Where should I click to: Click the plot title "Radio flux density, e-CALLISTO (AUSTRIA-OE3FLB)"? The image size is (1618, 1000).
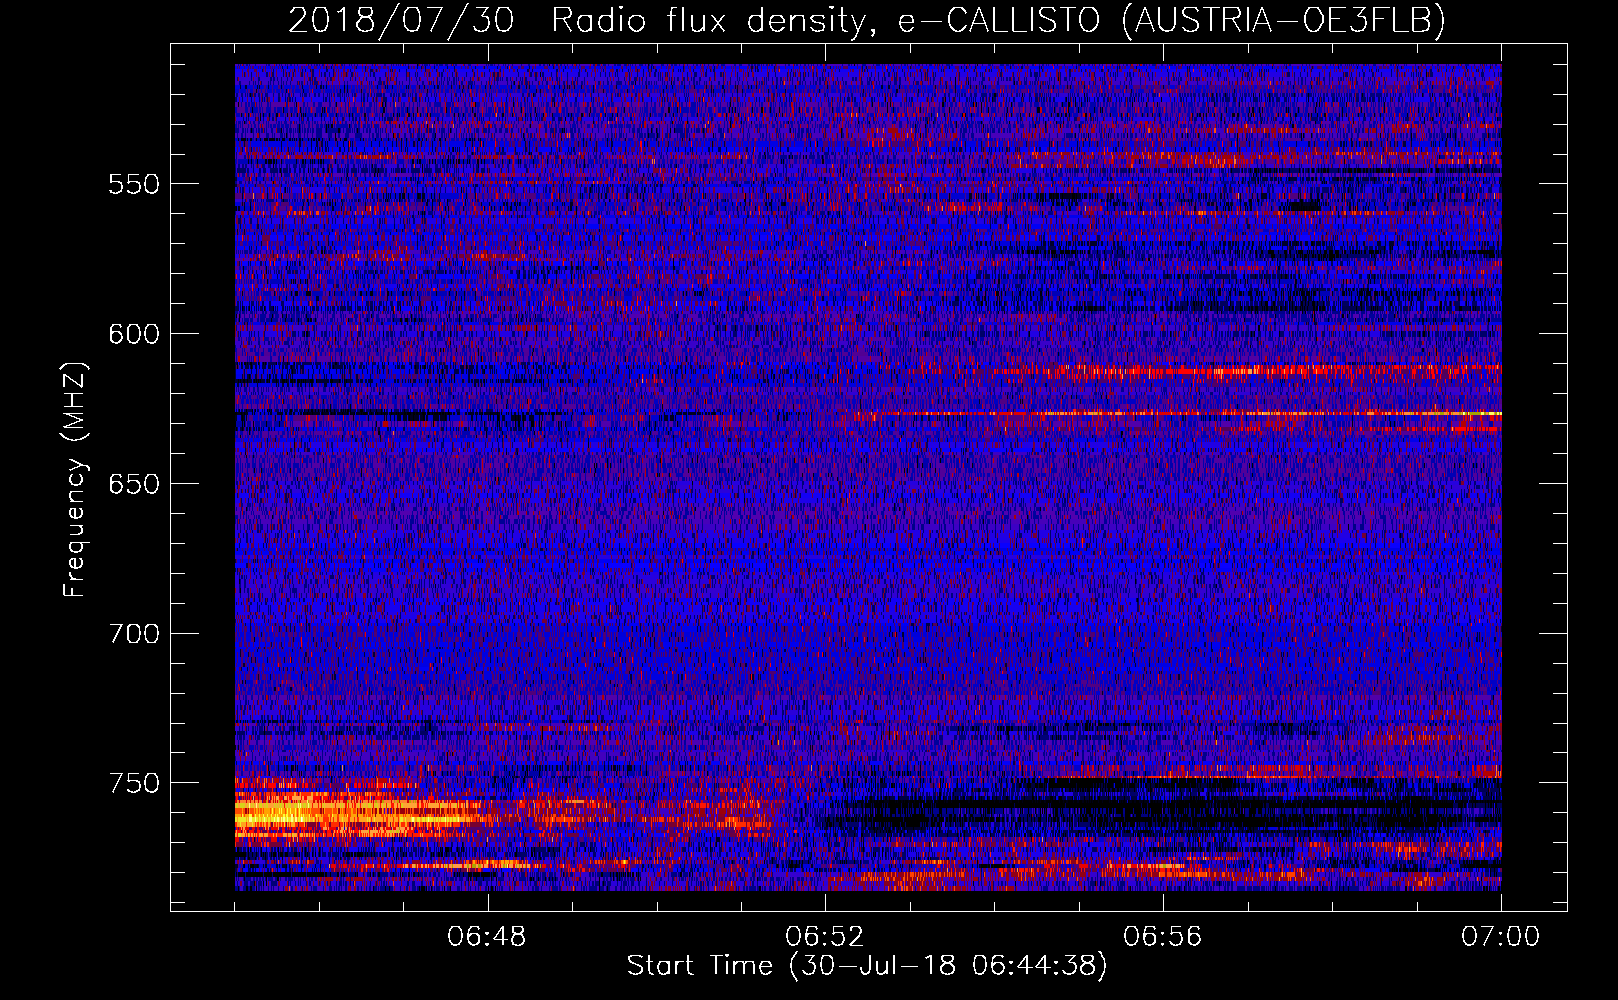(x=998, y=21)
